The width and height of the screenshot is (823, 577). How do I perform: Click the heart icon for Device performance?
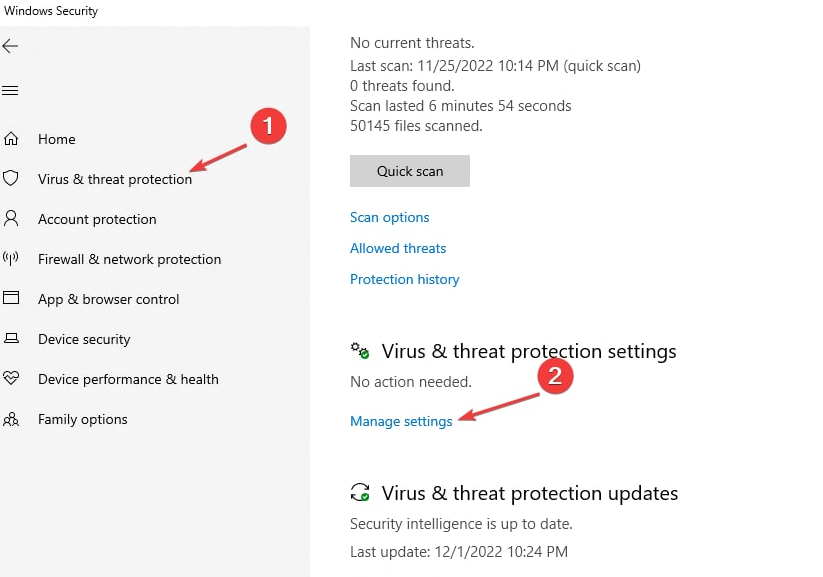(x=11, y=377)
